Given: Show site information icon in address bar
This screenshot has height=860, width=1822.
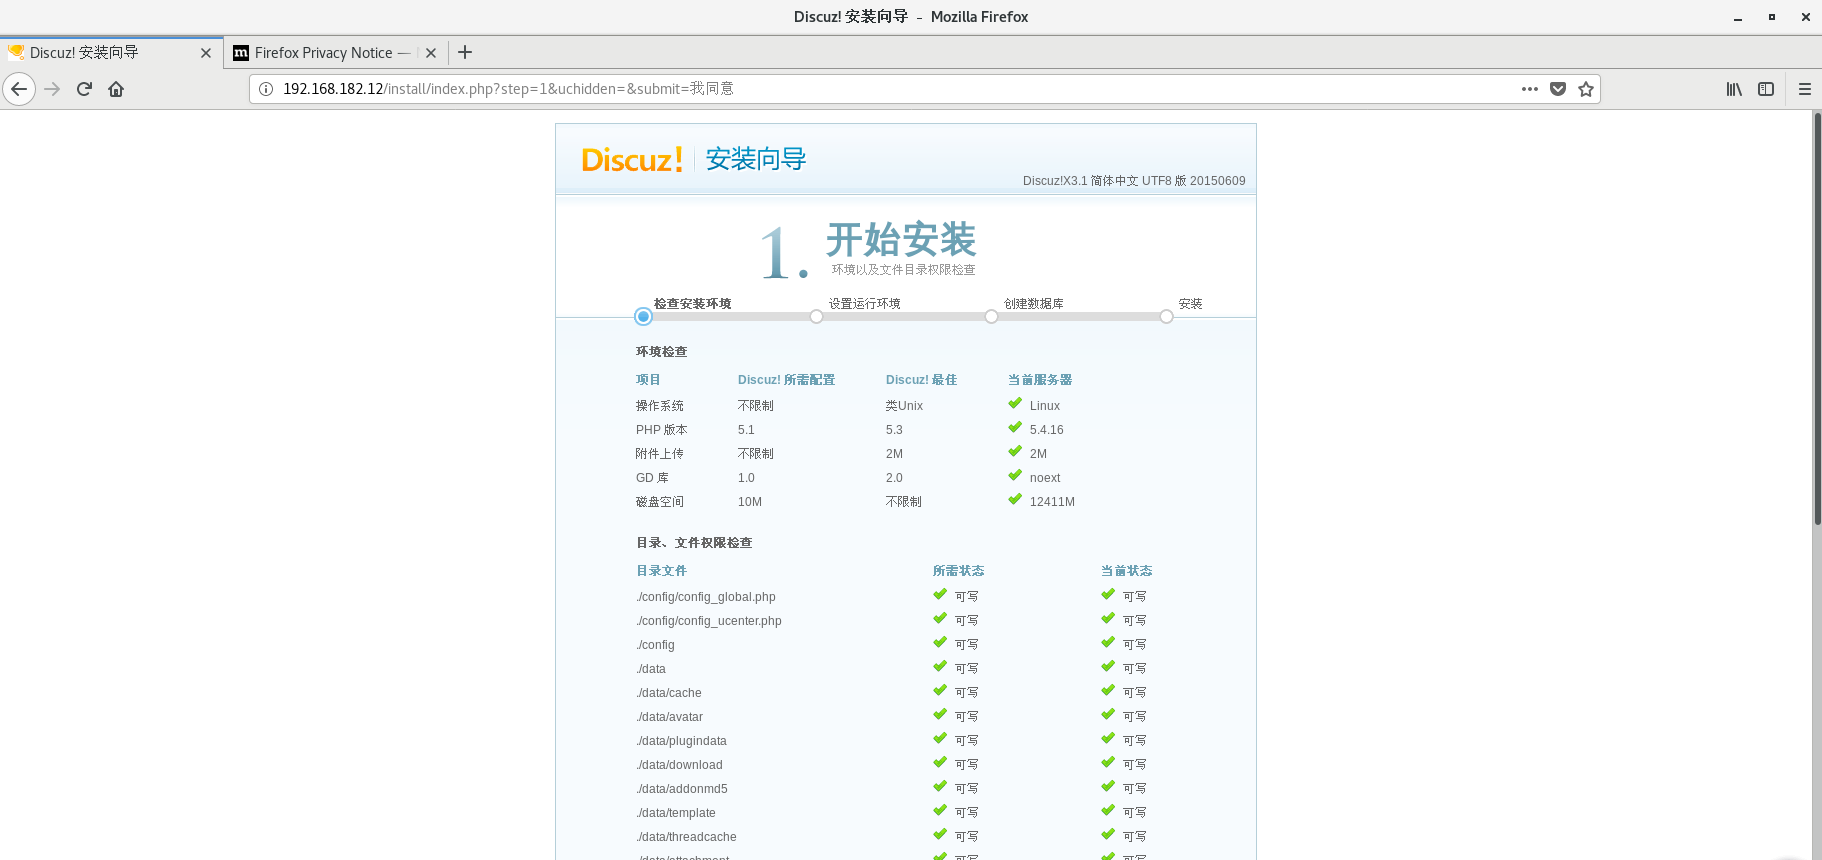Looking at the screenshot, I should point(266,89).
